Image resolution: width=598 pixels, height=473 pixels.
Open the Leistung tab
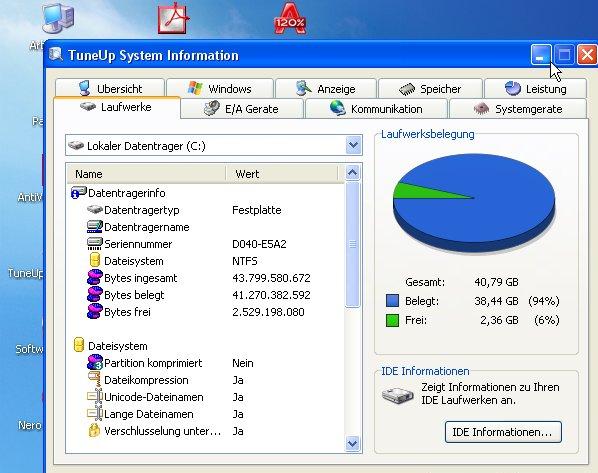[x=535, y=88]
